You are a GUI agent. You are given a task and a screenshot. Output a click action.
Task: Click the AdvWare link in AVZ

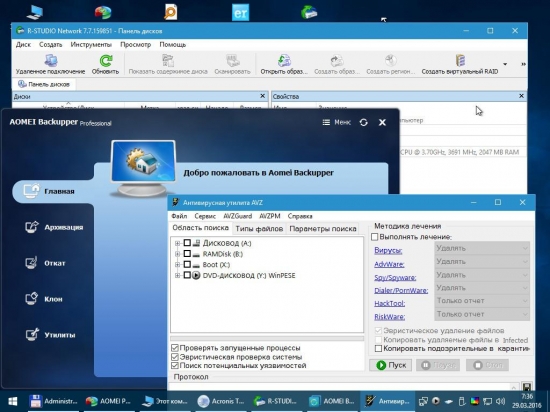(x=389, y=264)
